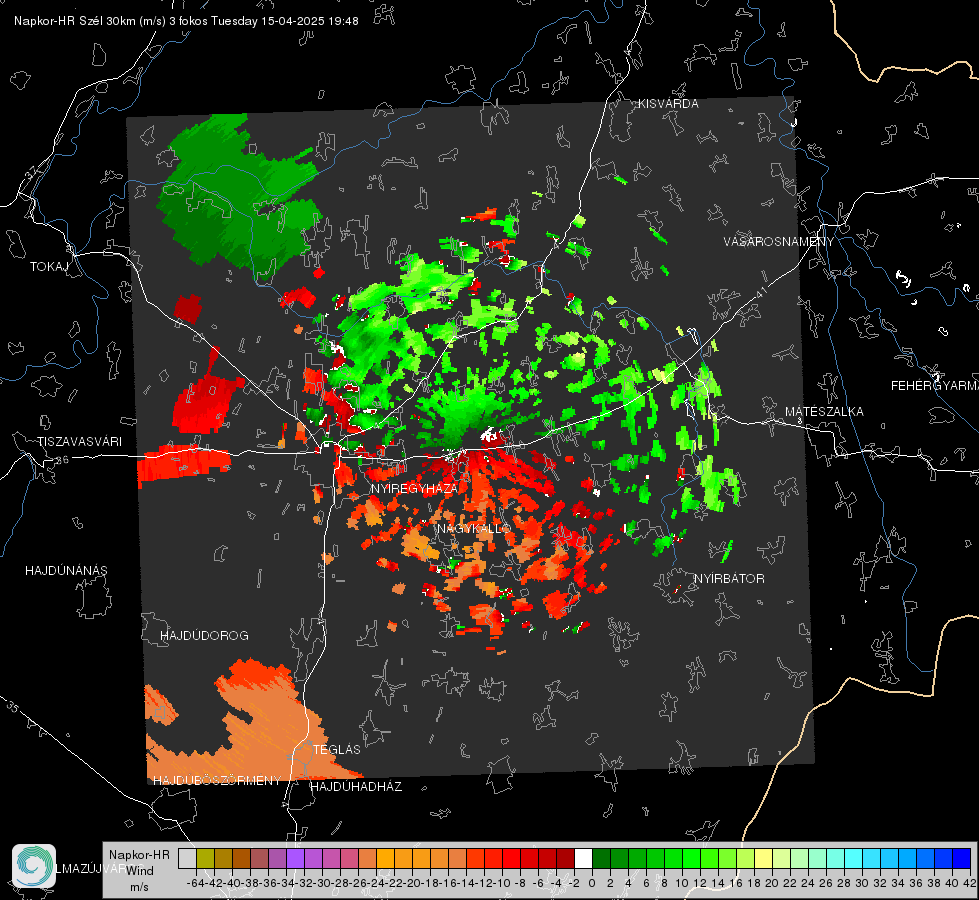979x900 pixels.
Task: Click the HAJDÚHADHÁZ town label
Action: point(356,787)
